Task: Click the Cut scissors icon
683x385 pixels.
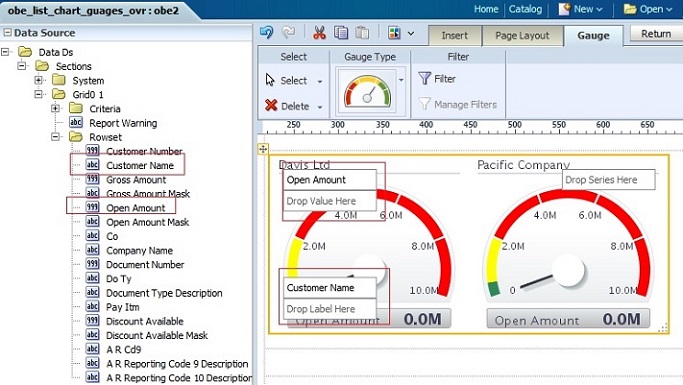Action: coord(319,33)
